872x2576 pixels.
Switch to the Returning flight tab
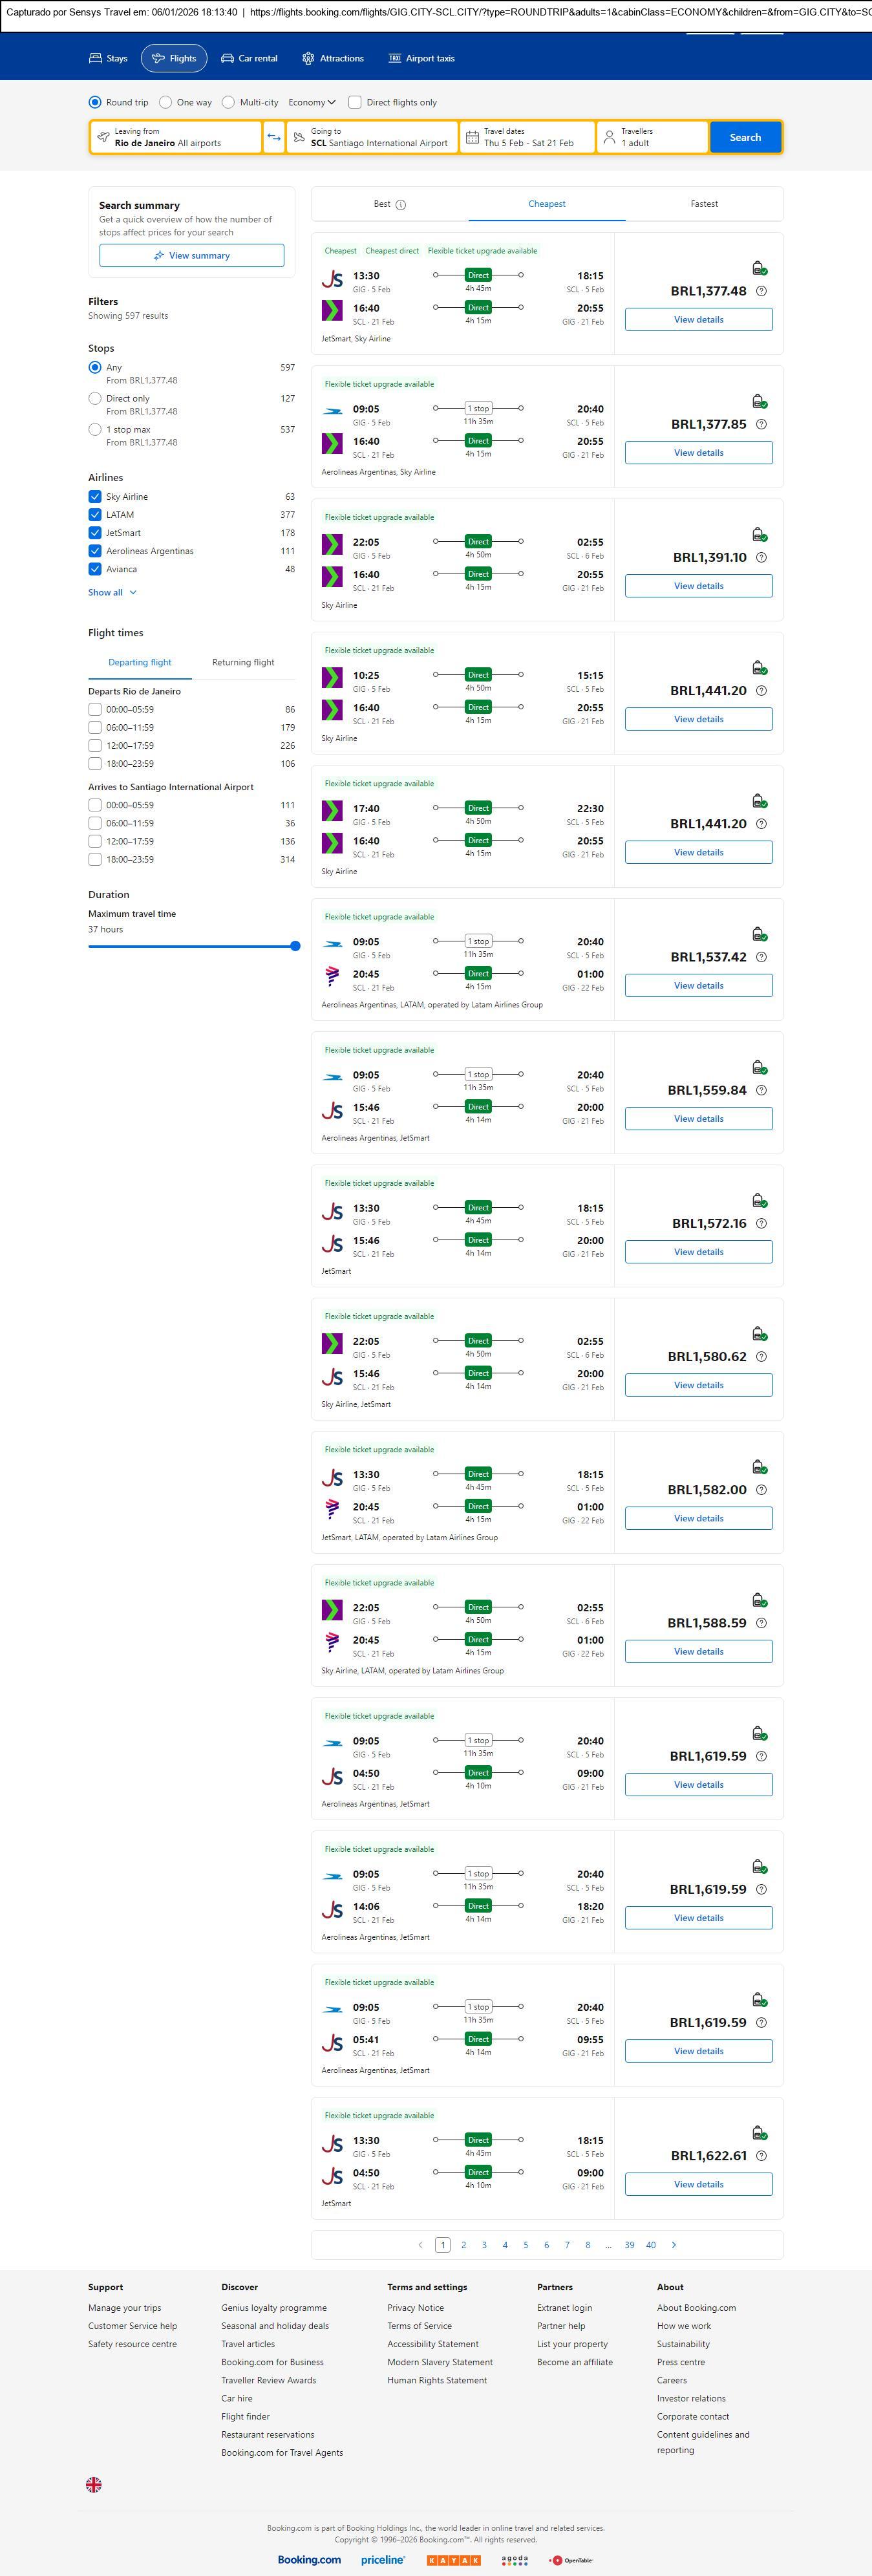[243, 662]
